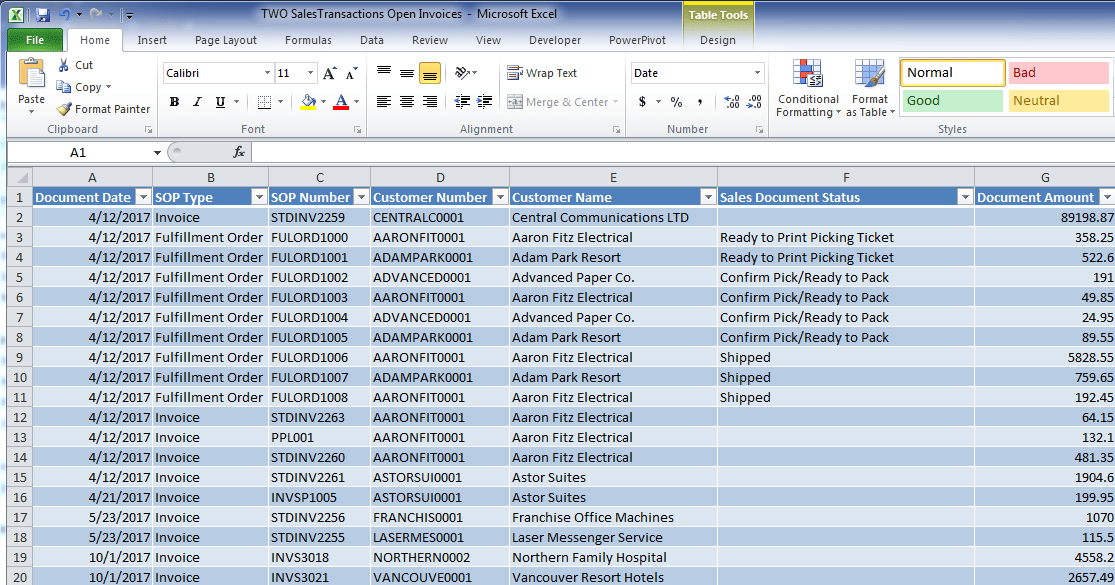Toggle Underline formatting
The height and width of the screenshot is (585, 1115).
[220, 102]
